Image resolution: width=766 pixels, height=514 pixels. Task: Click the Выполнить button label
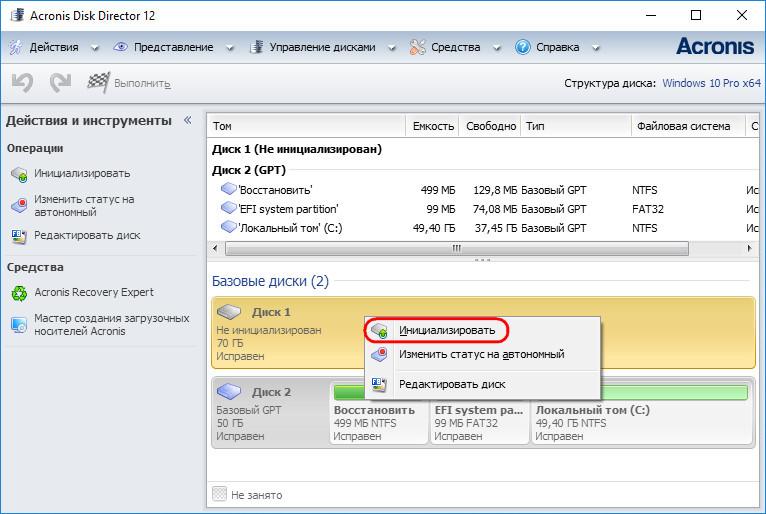142,84
